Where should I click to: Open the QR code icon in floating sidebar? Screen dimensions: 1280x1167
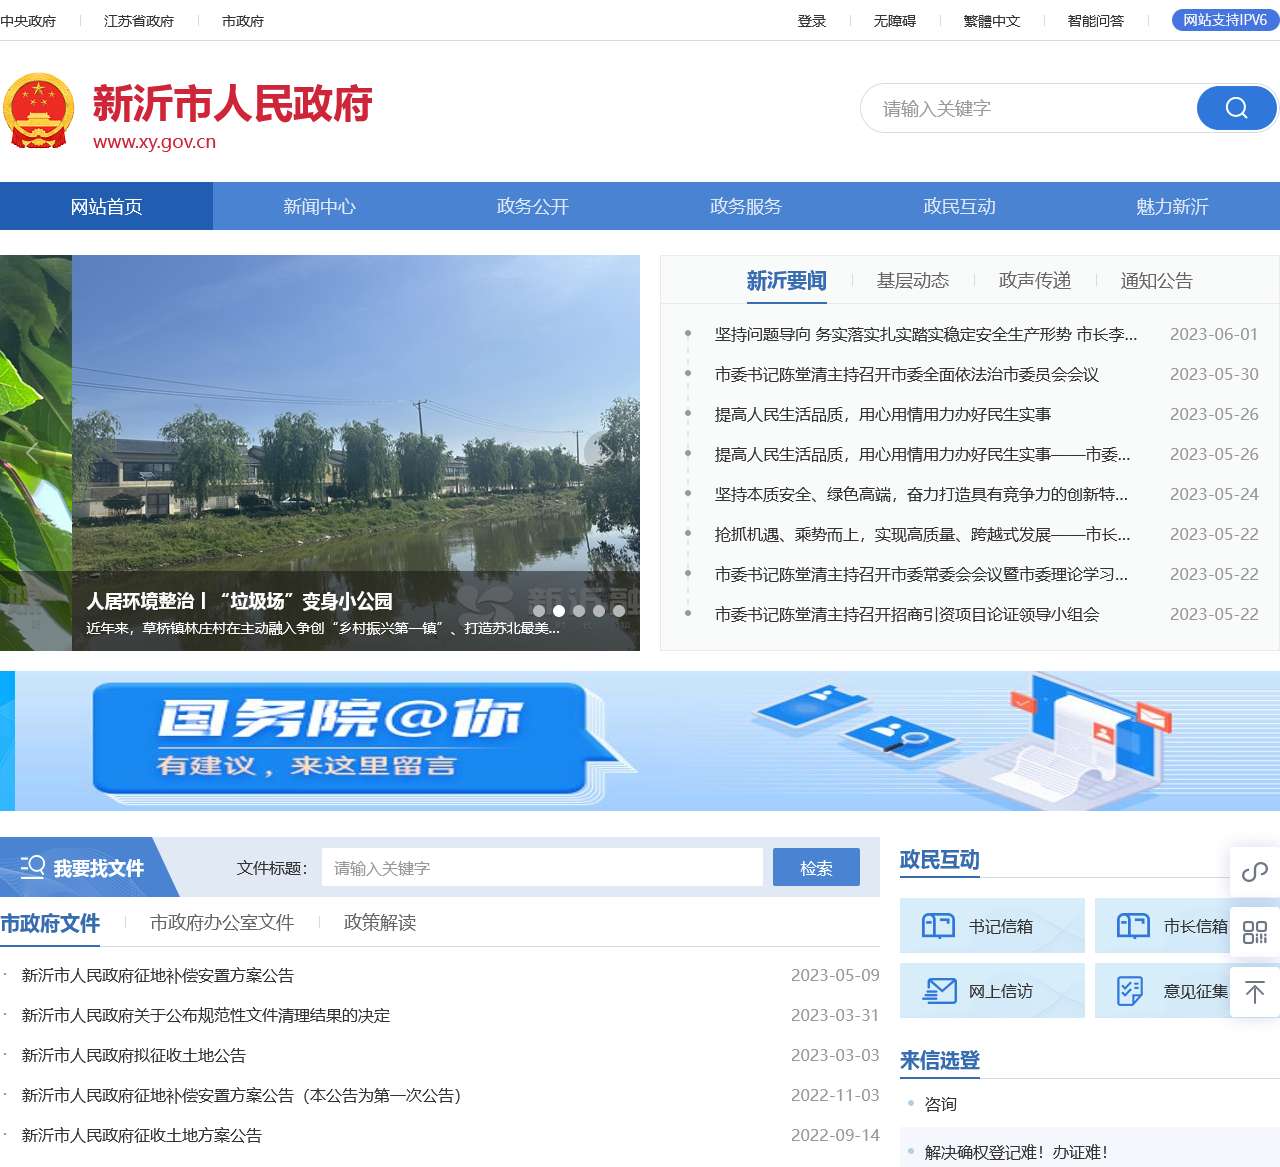(x=1255, y=933)
